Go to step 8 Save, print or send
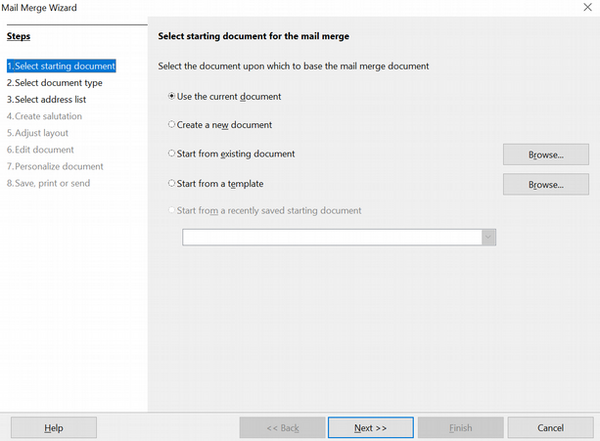The image size is (600, 441). 48,183
